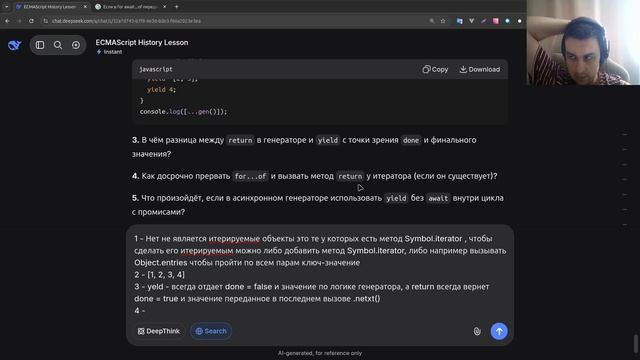
Task: Attach a file with paperclip icon
Action: [477, 331]
